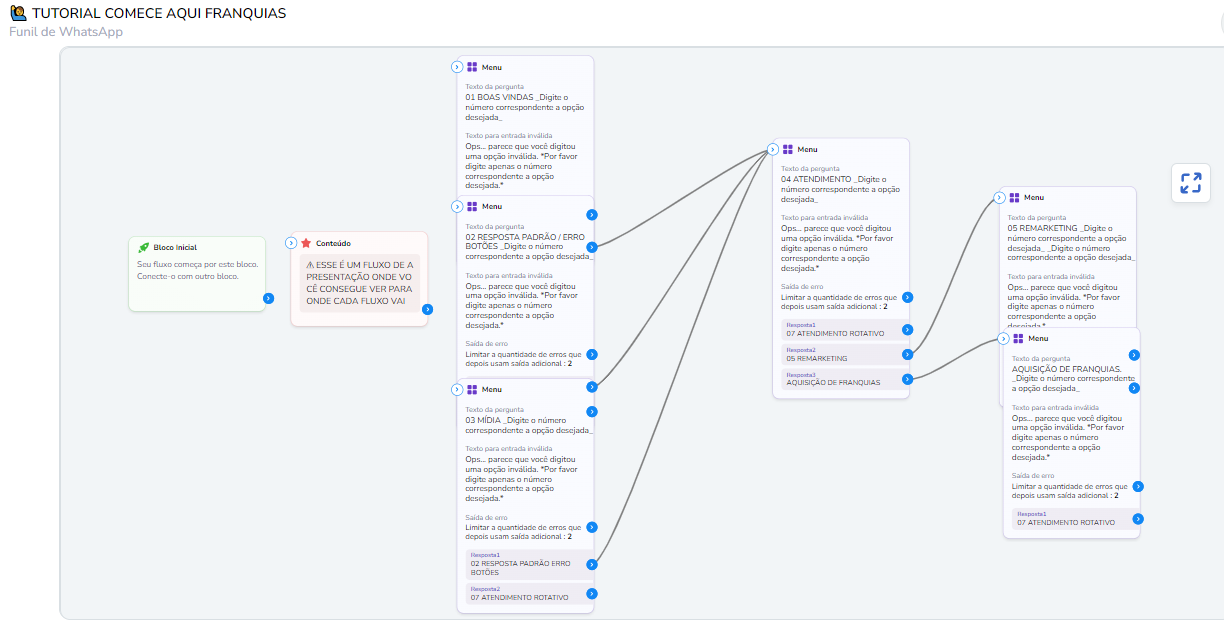1224x626 pixels.
Task: Click the input connector of 04 ATENDIMENTO menu
Action: (x=773, y=149)
